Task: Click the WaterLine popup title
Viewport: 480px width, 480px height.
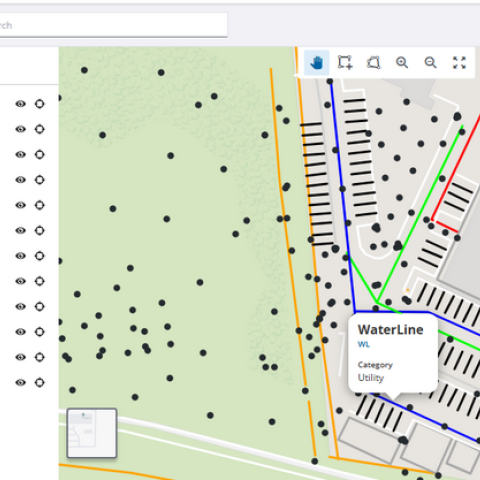Action: 390,330
